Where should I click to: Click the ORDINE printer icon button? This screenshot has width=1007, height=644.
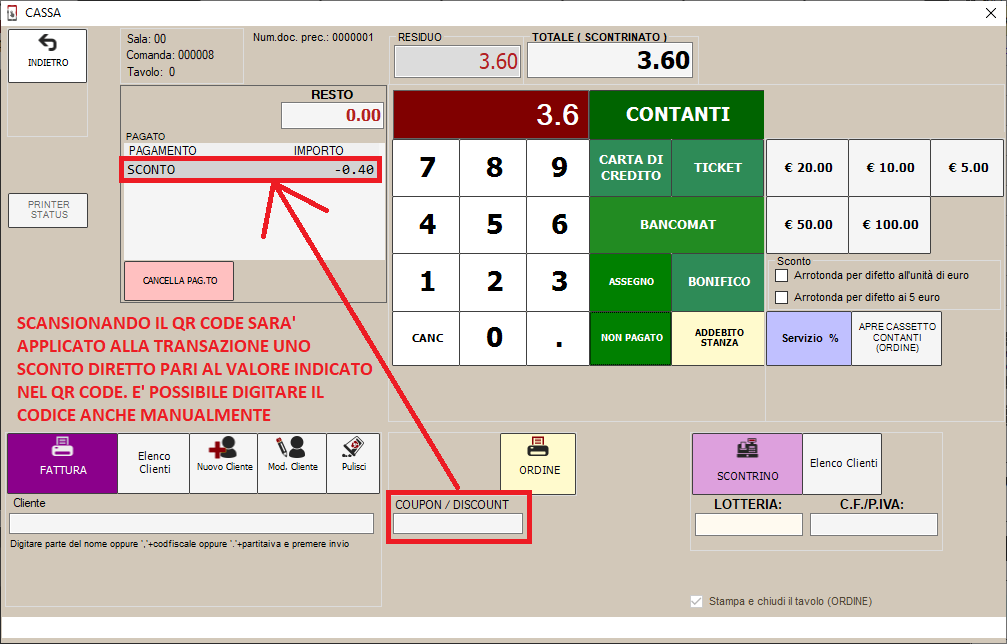538,463
